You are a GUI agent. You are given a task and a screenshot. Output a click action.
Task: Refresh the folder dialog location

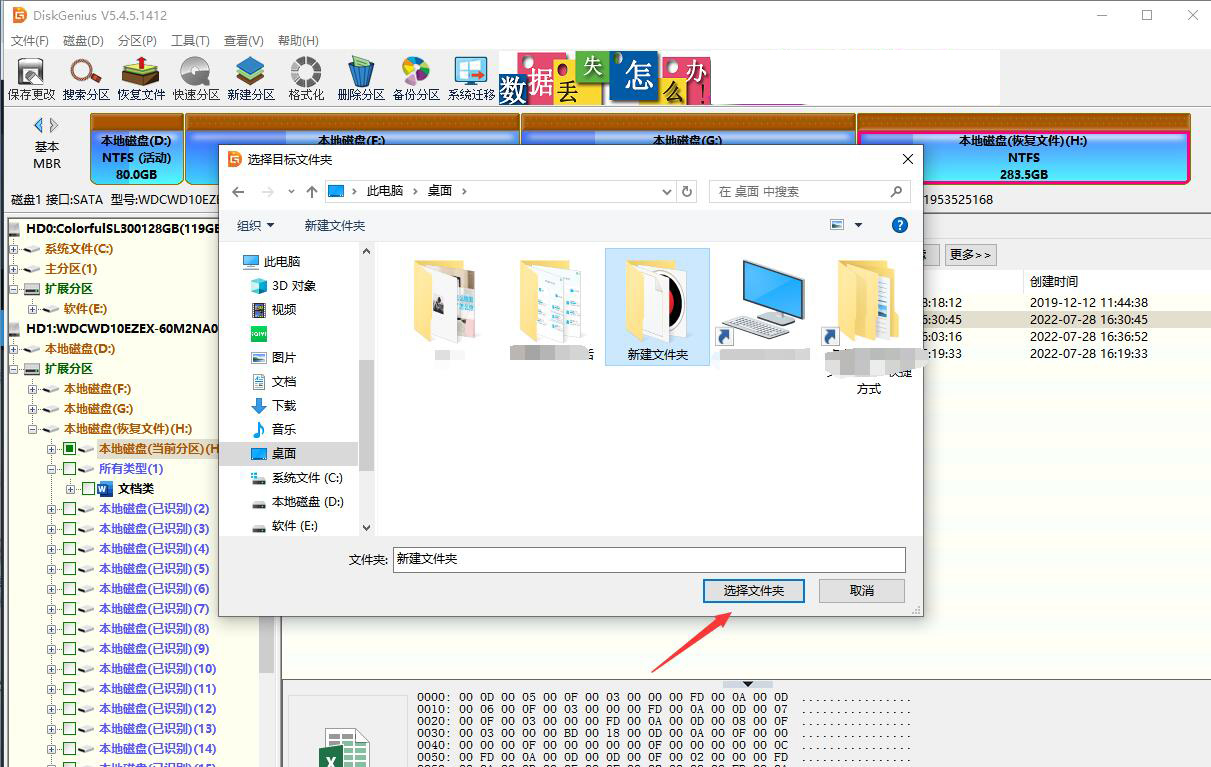687,191
